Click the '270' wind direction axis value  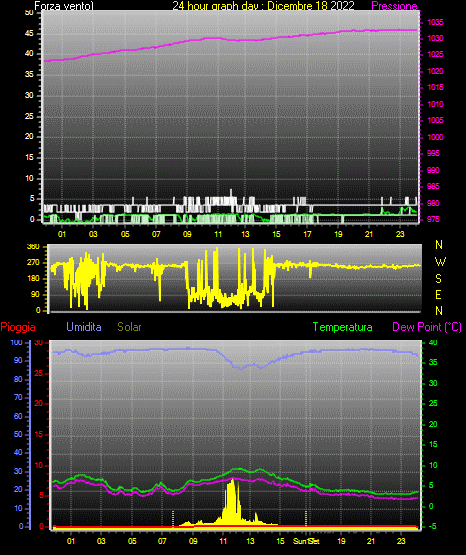click(x=34, y=263)
